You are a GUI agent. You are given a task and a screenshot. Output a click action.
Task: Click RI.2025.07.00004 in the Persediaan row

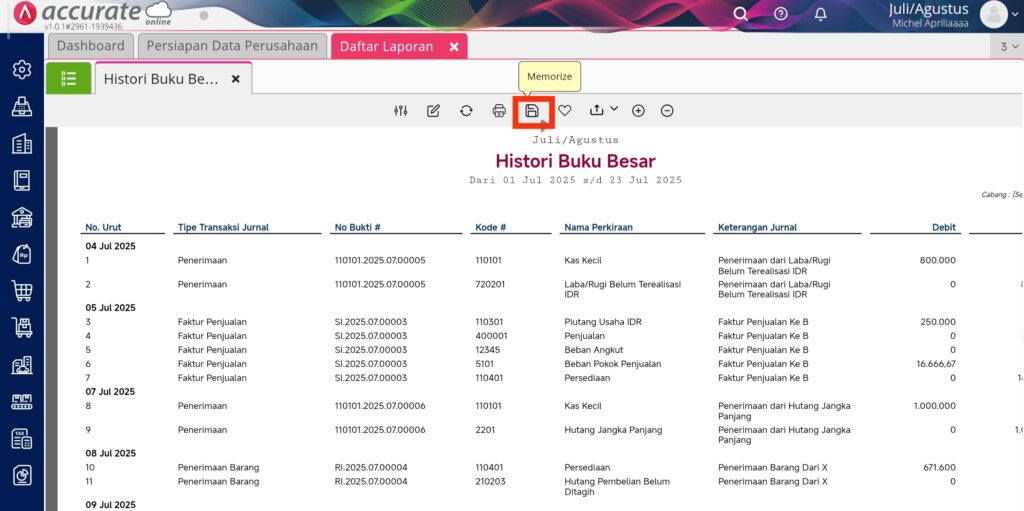coord(371,467)
